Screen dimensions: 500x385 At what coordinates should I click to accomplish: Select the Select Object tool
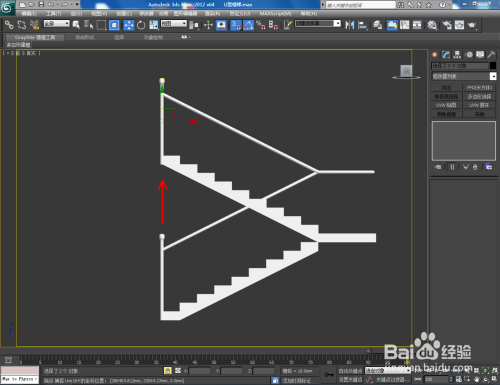pyautogui.click(x=76, y=25)
